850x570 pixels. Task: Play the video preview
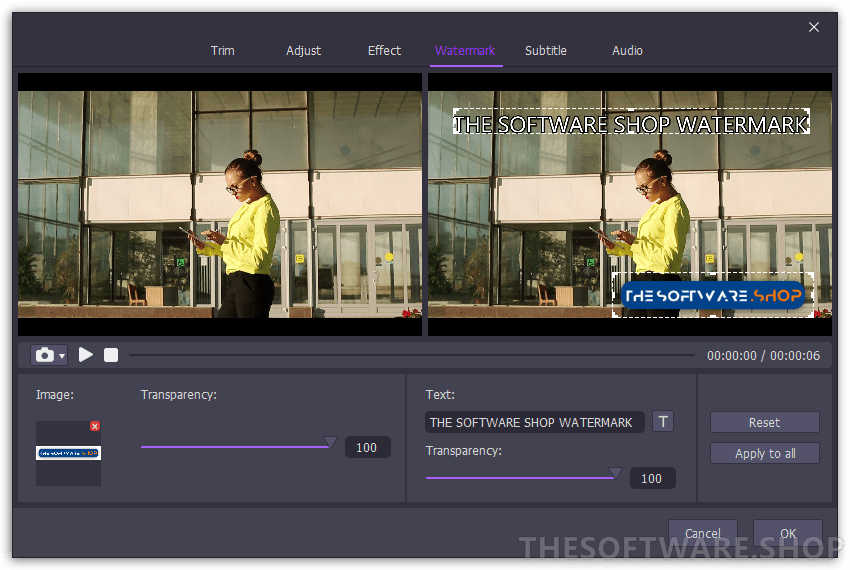coord(86,355)
